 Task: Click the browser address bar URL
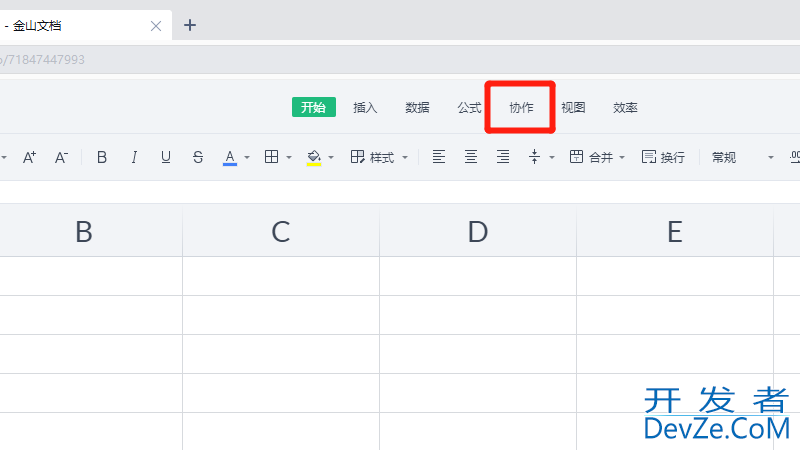tap(43, 60)
